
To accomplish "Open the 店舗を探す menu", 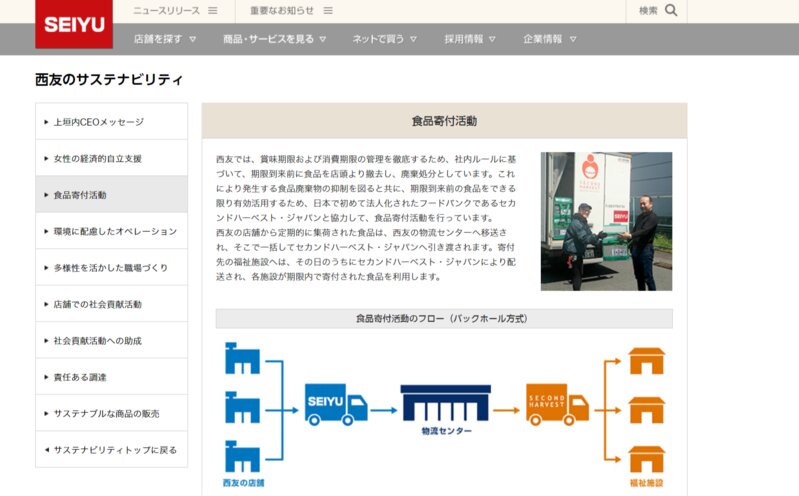I will (x=158, y=39).
